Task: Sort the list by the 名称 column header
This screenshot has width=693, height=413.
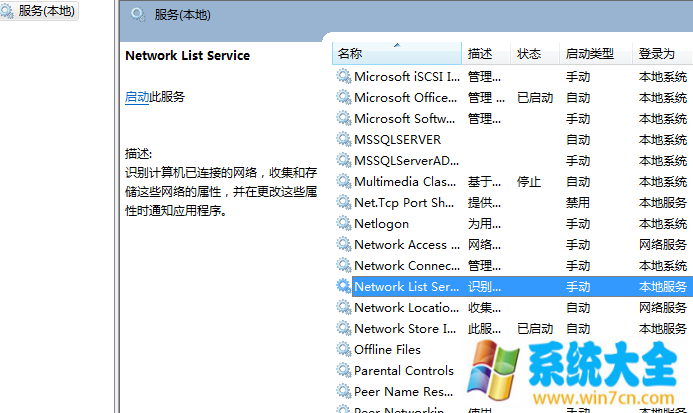Action: tap(396, 54)
